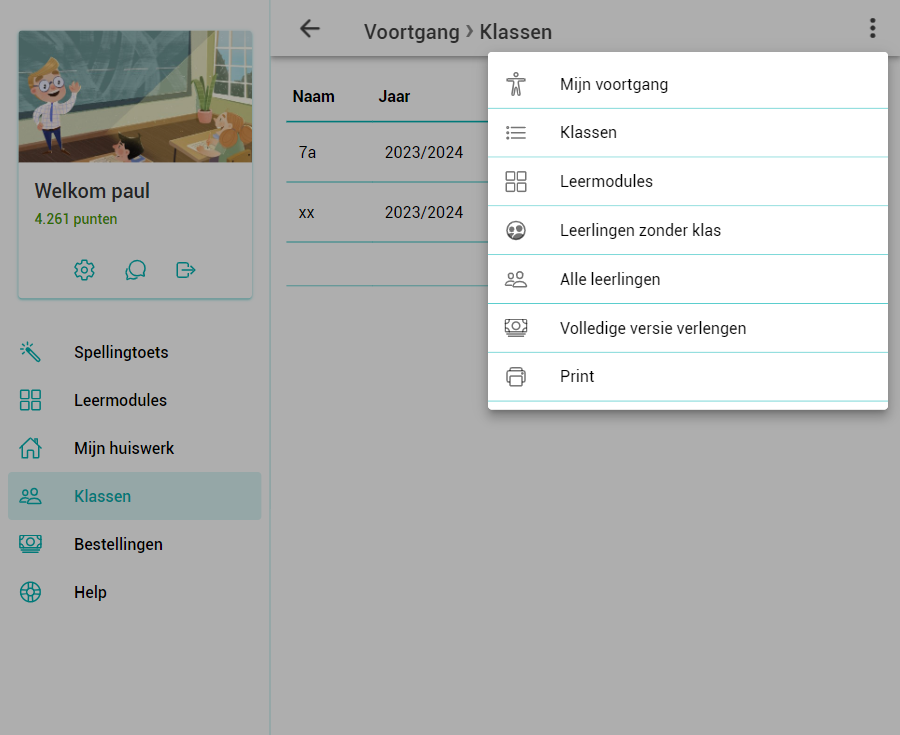Select Leerlingen zonder klas menu entry
This screenshot has height=735, width=900.
(640, 230)
